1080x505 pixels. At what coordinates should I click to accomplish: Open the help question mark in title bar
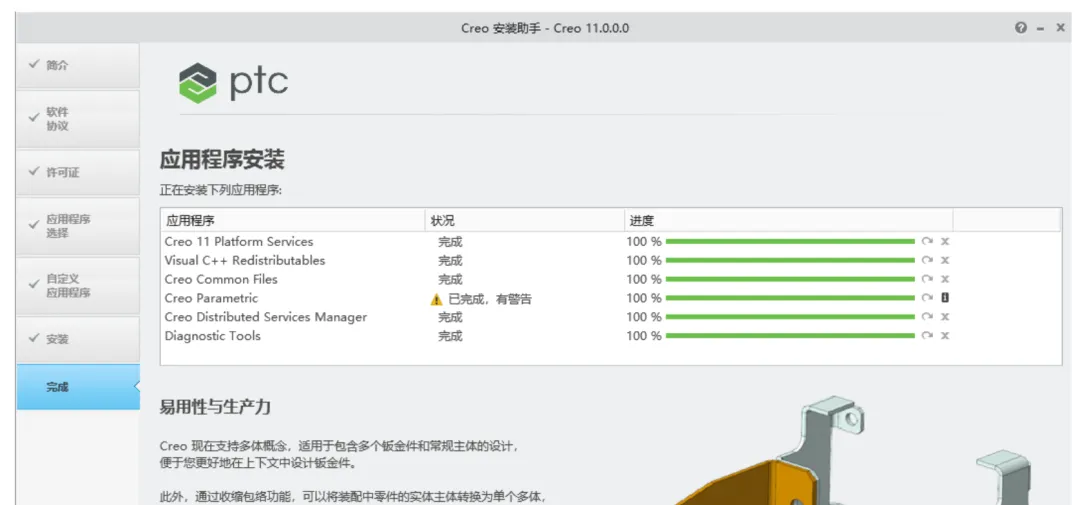[1021, 28]
